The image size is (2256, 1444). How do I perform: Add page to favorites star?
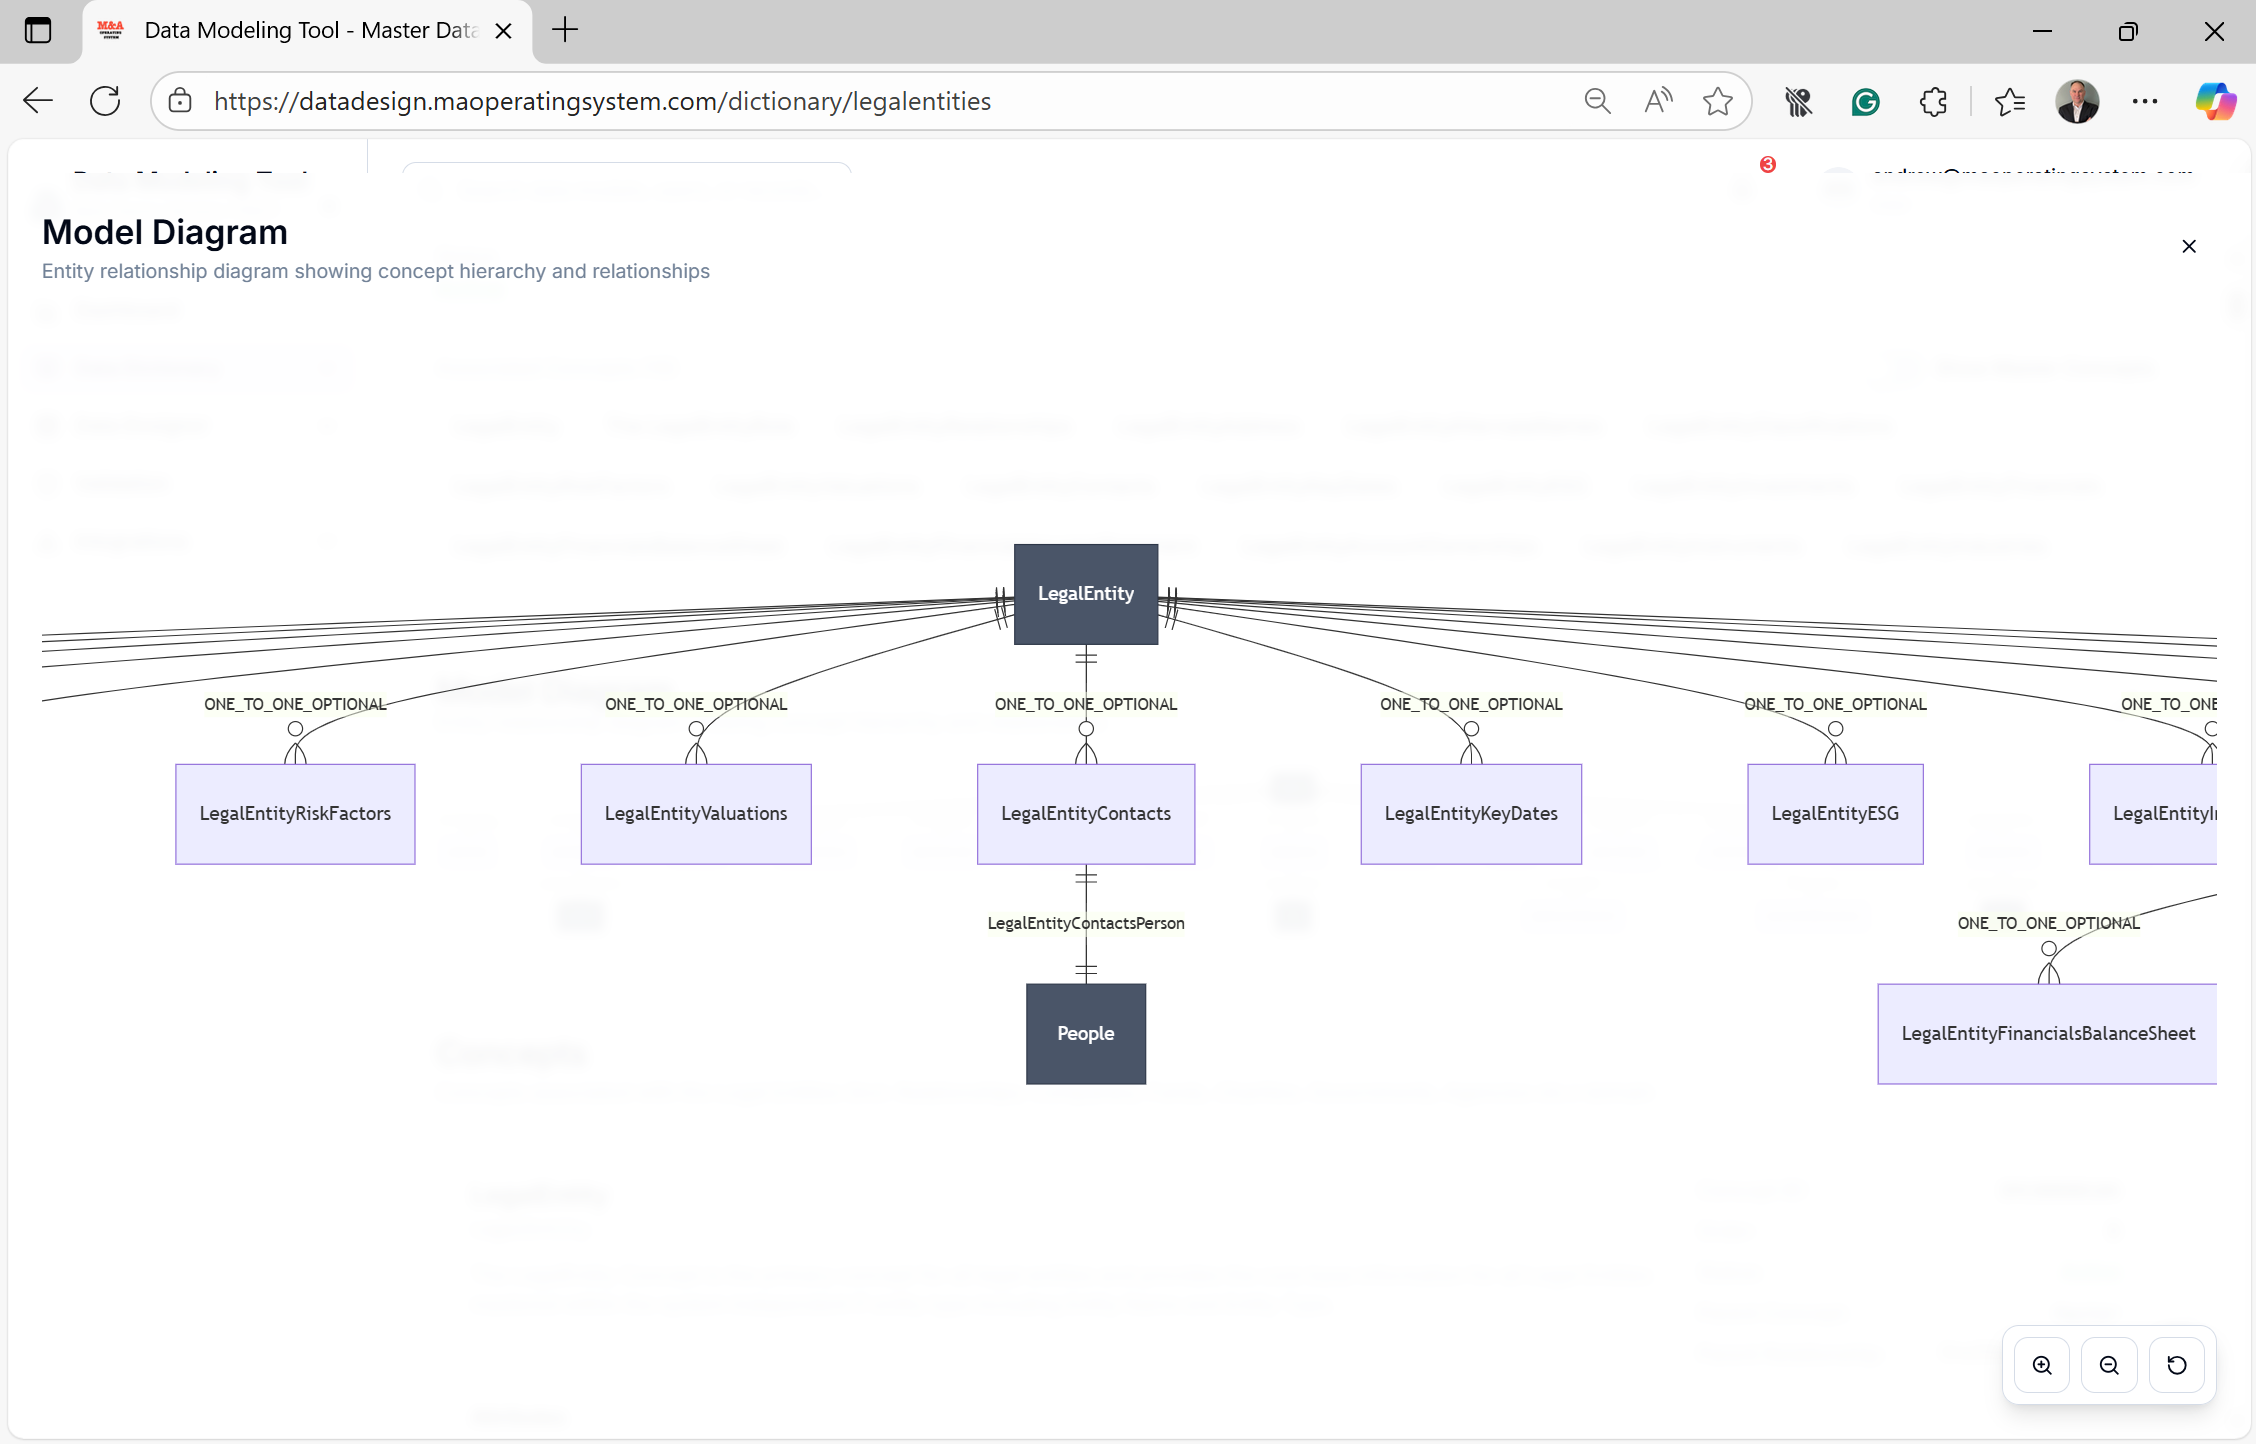[x=1717, y=101]
